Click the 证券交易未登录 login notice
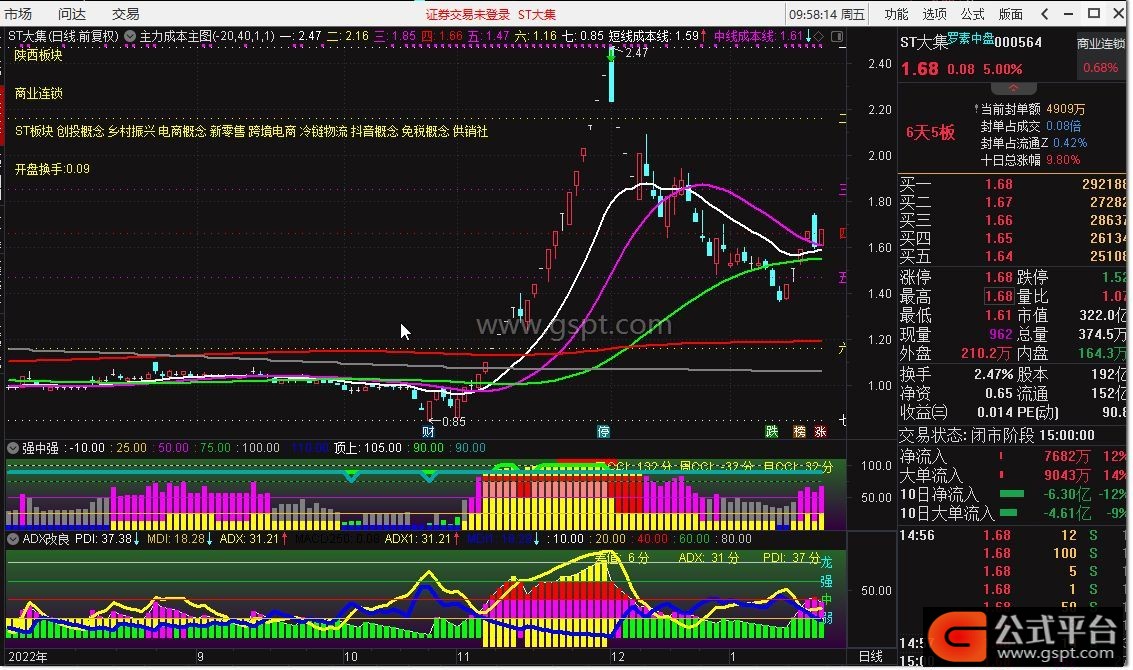Viewport: 1133px width, 670px height. [468, 14]
